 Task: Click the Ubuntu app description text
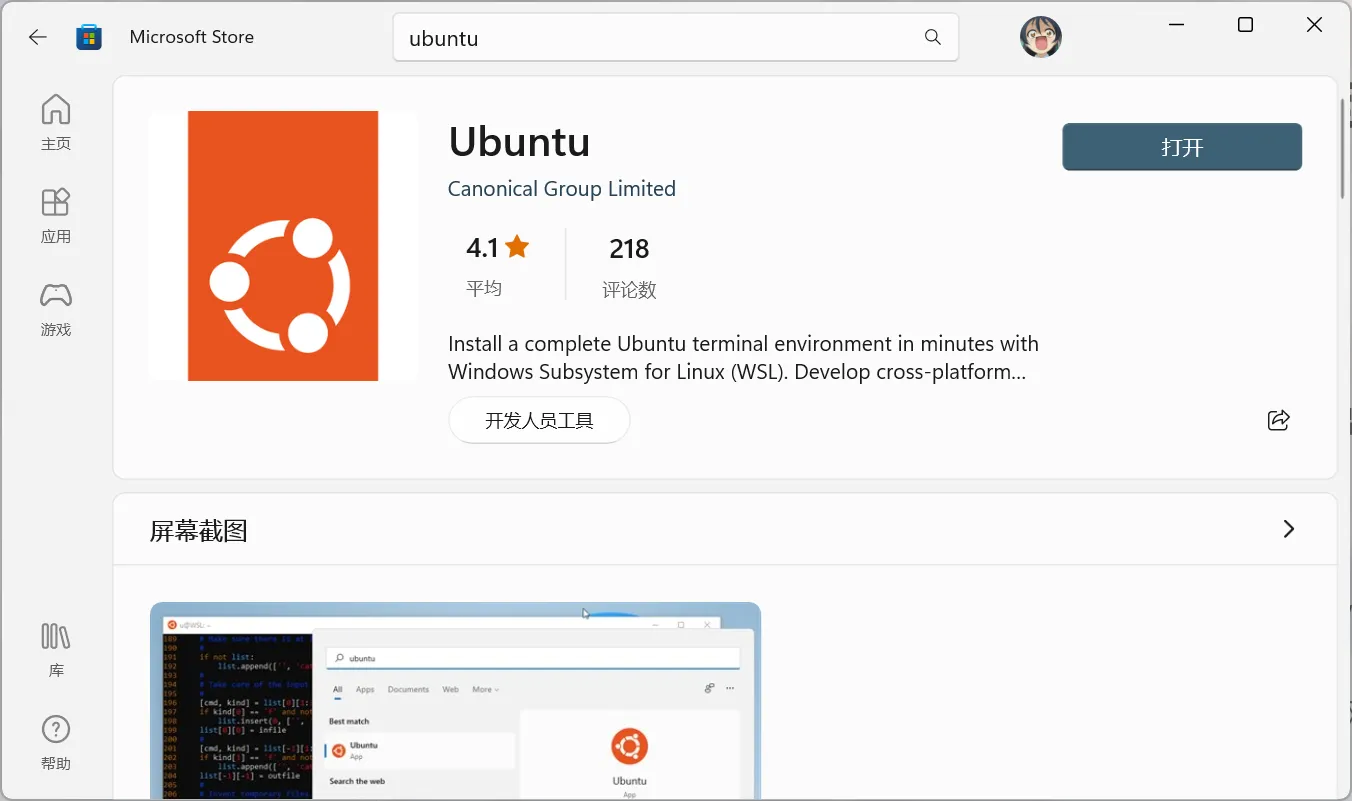click(x=742, y=358)
